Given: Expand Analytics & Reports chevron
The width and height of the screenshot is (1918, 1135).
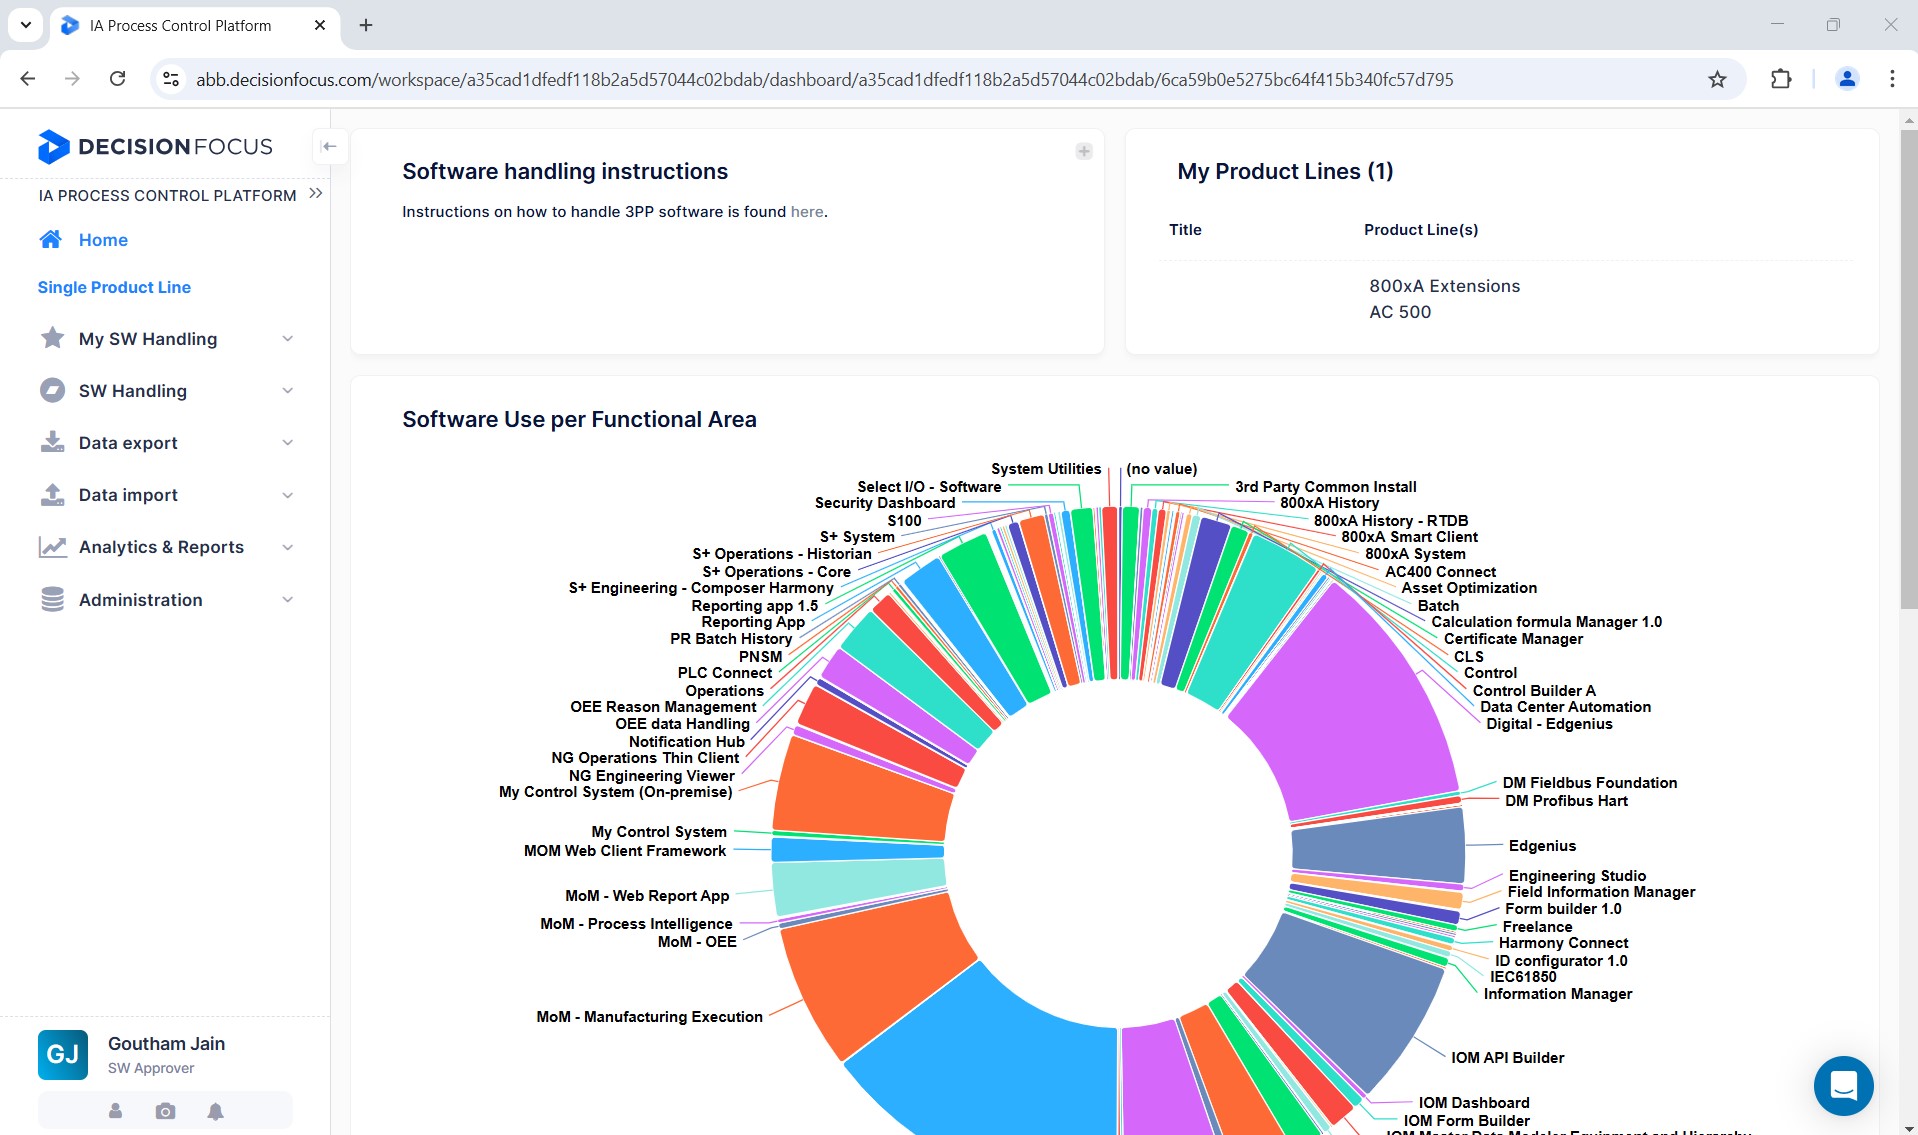Looking at the screenshot, I should [x=288, y=547].
